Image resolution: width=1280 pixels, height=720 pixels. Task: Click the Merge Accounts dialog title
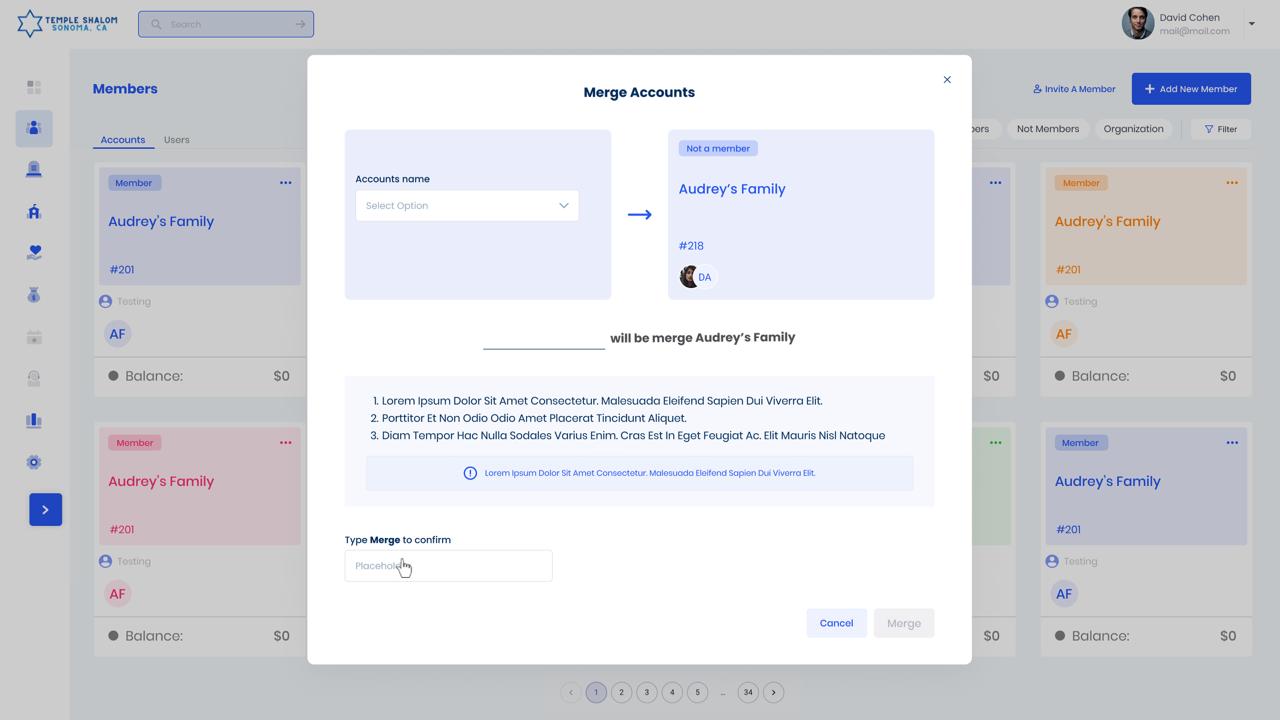click(639, 92)
